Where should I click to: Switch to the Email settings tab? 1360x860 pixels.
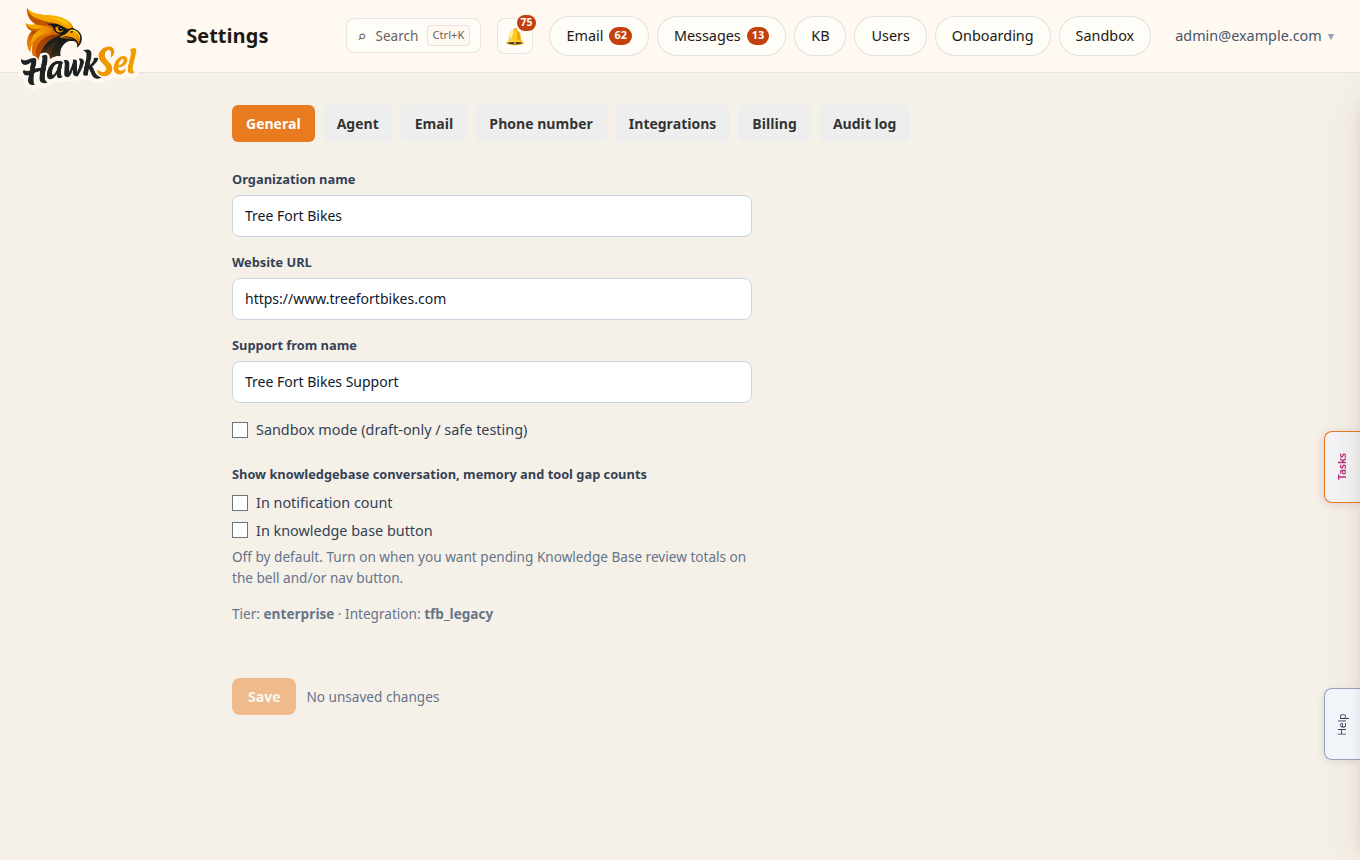(434, 124)
